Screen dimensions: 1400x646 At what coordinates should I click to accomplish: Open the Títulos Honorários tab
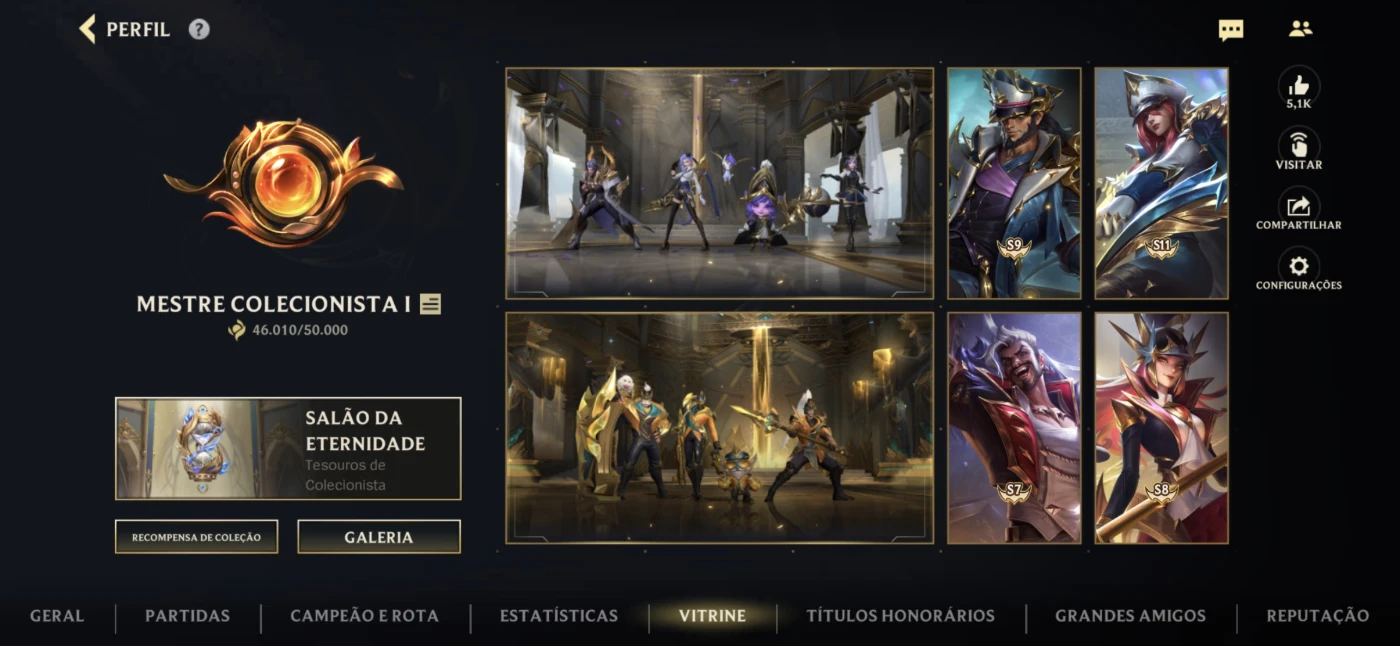click(901, 616)
